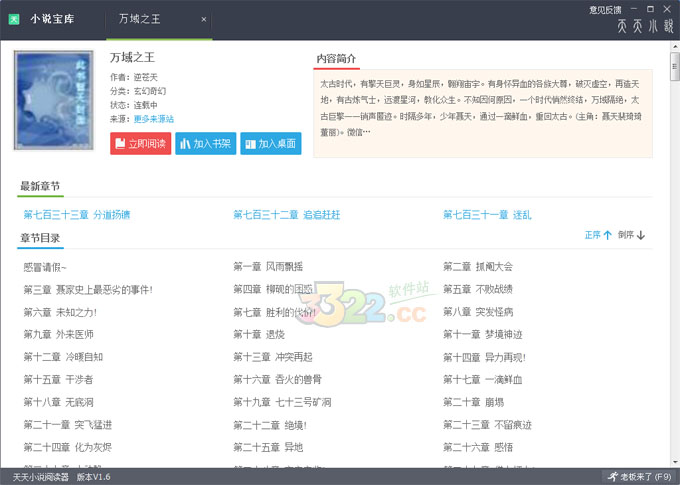This screenshot has height=485, width=680.
Task: Add book via 加入书架 button
Action: pyautogui.click(x=206, y=144)
